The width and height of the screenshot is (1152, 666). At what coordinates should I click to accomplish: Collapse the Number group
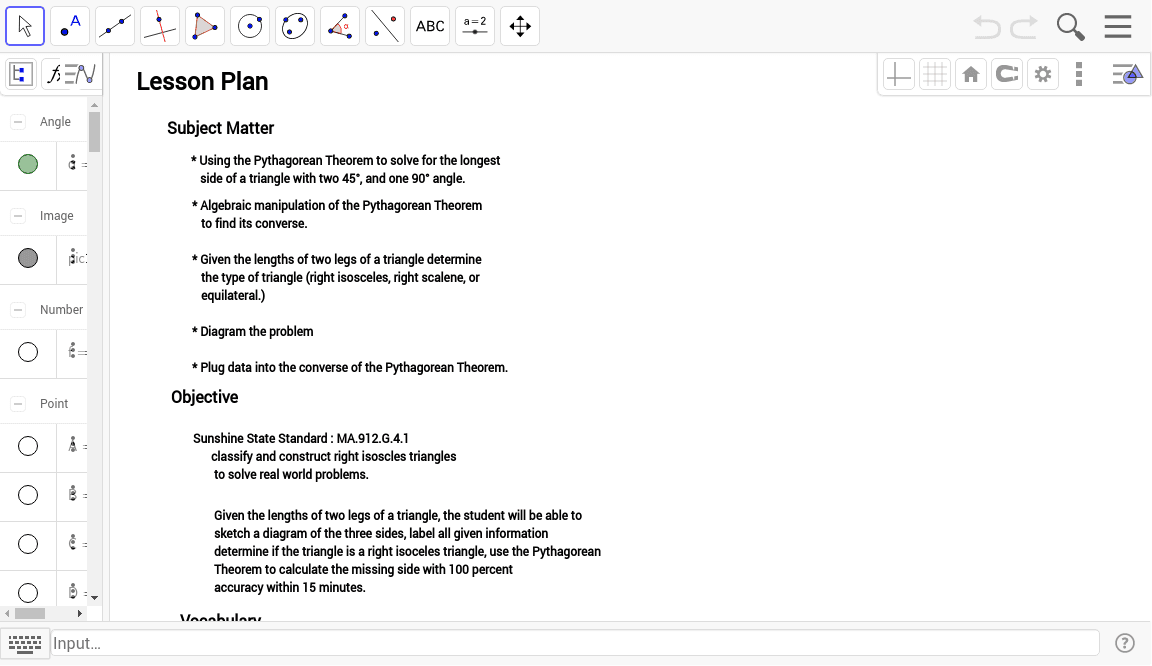[18, 310]
